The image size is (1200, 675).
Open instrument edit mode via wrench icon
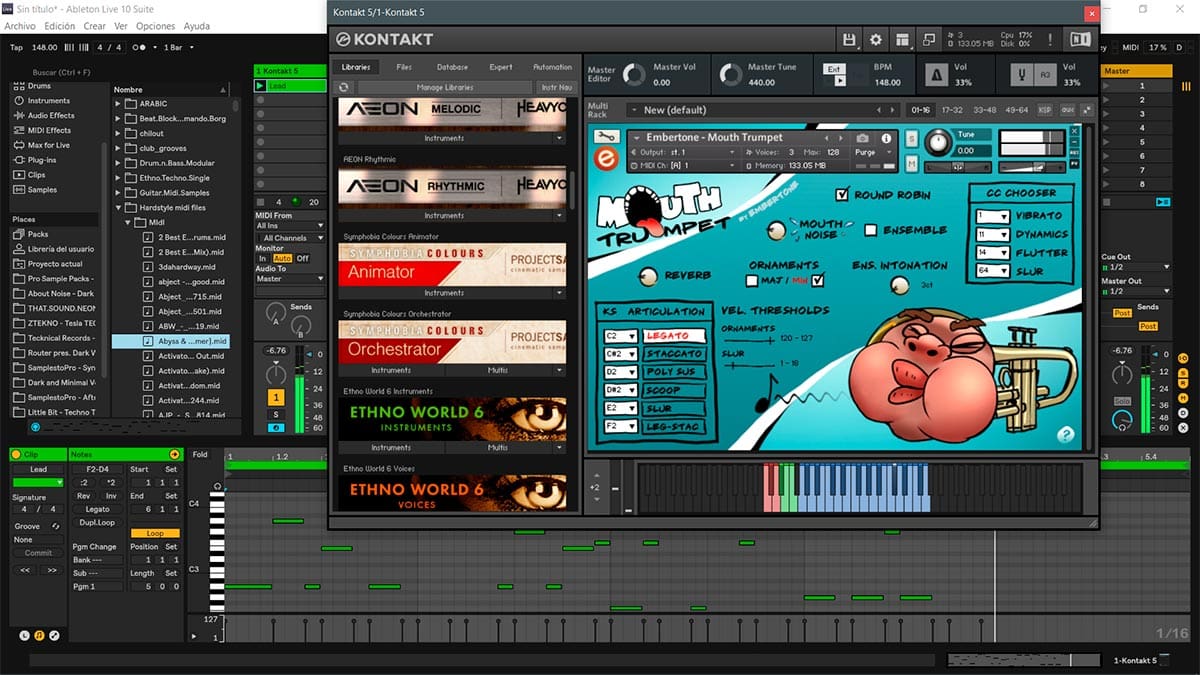point(605,137)
